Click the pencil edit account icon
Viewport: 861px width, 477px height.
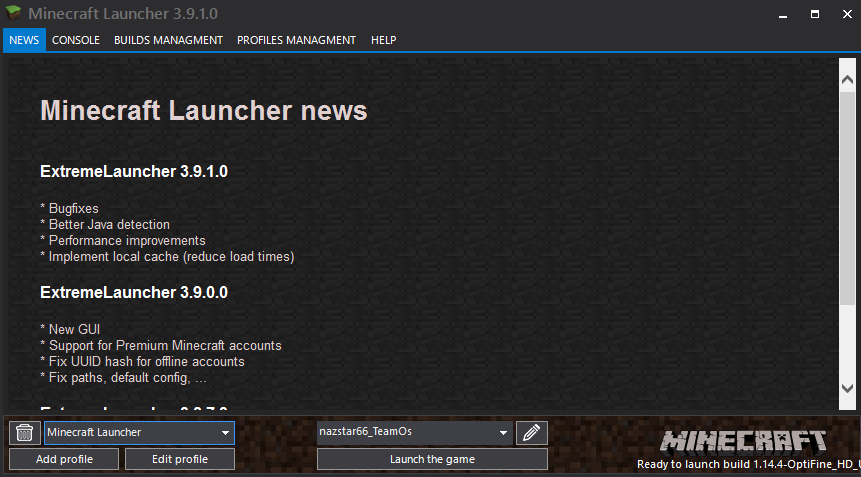coord(532,433)
